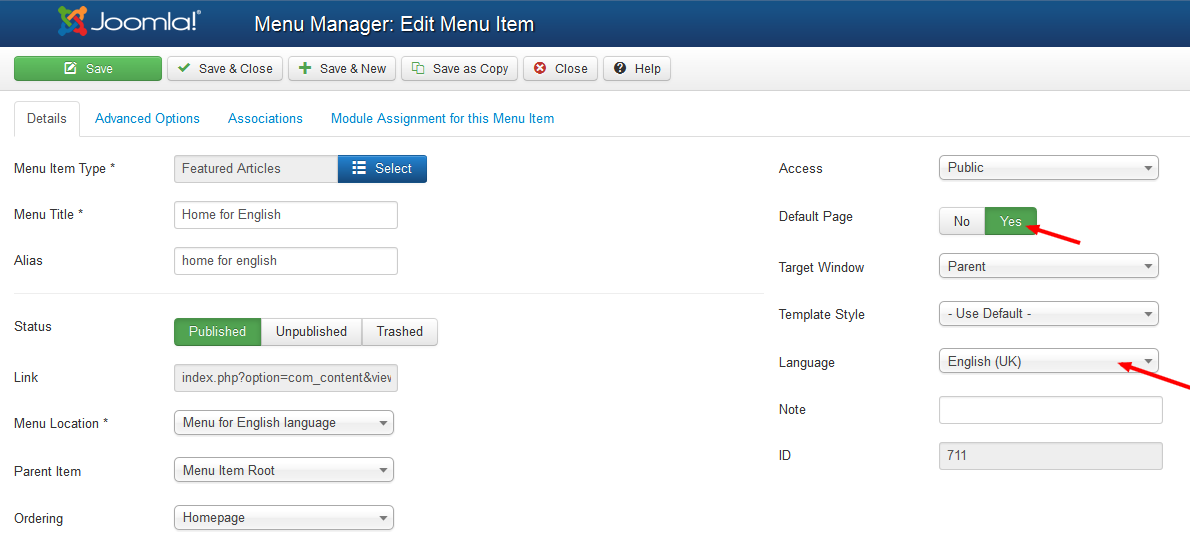Click the empty Note field
The image size is (1190, 555).
[1050, 410]
